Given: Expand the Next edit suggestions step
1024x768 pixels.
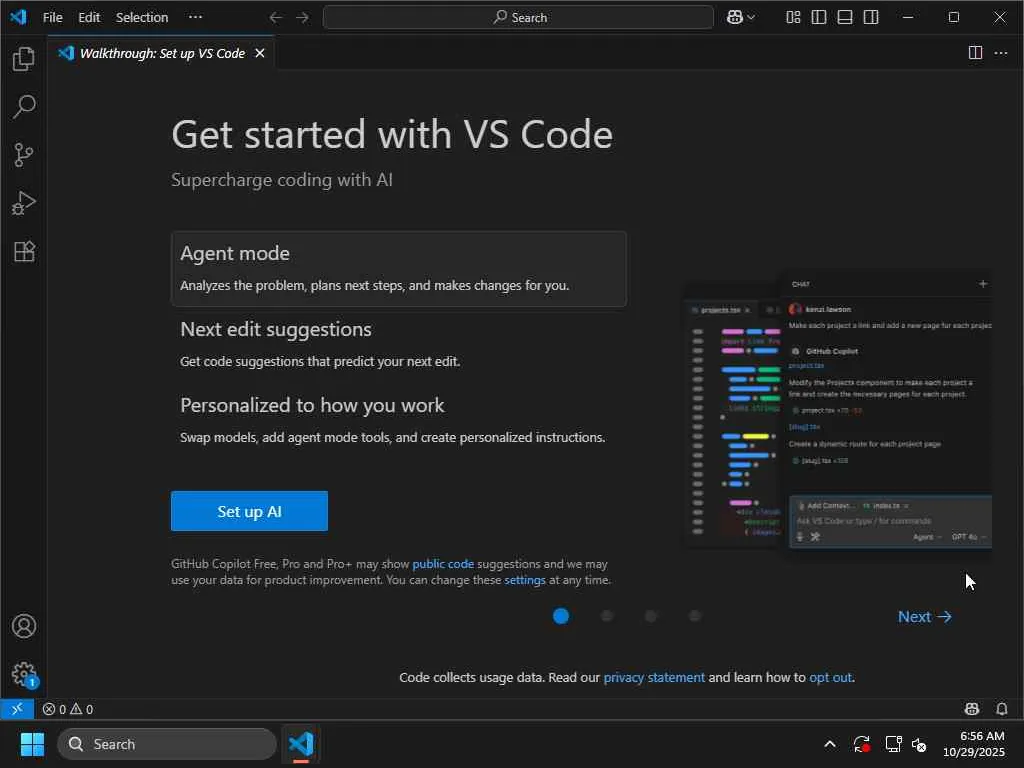Looking at the screenshot, I should click(398, 344).
